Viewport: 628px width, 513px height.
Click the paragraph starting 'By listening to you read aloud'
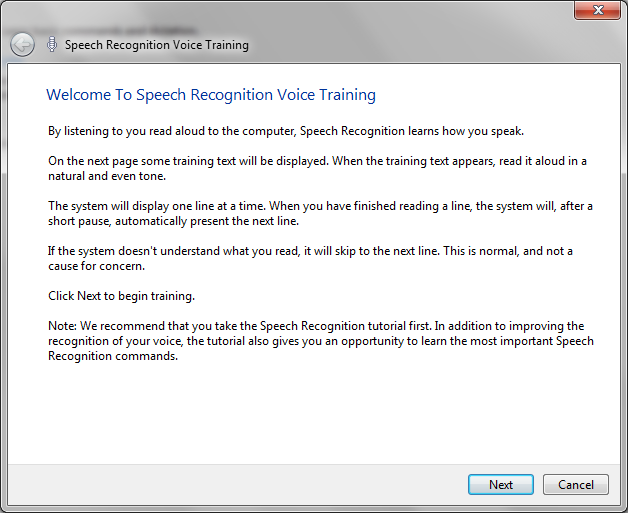(286, 131)
